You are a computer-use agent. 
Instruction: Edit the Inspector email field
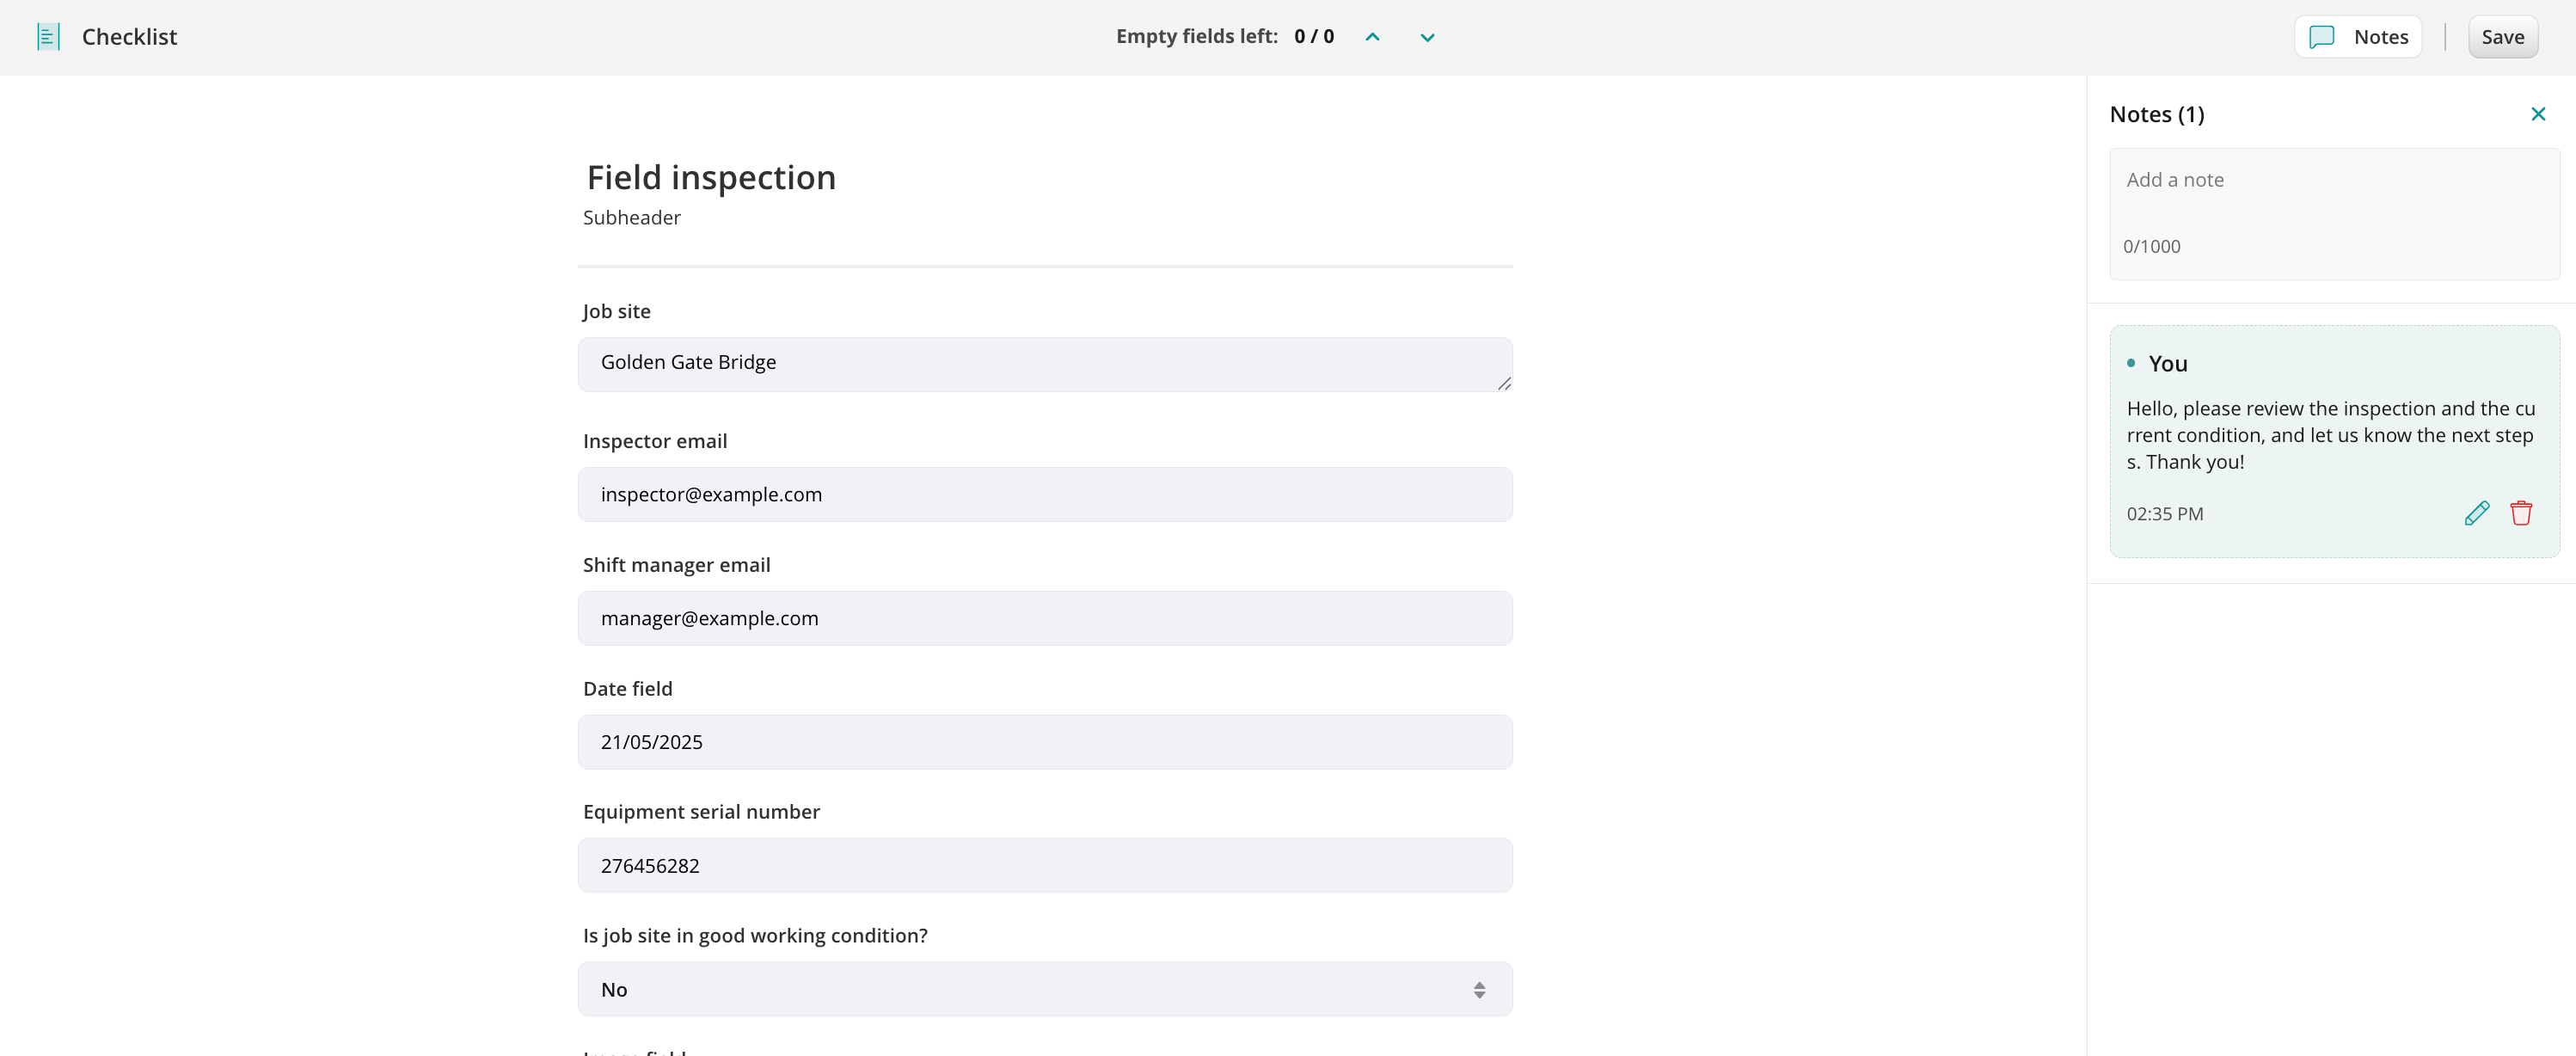1043,494
